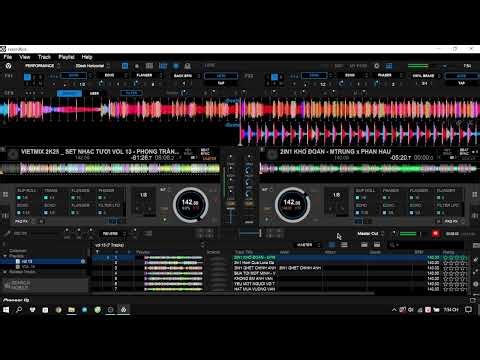Toggle right deck PAD FX mode button
Viewport: 480px width, 360px height.
[x=451, y=221]
